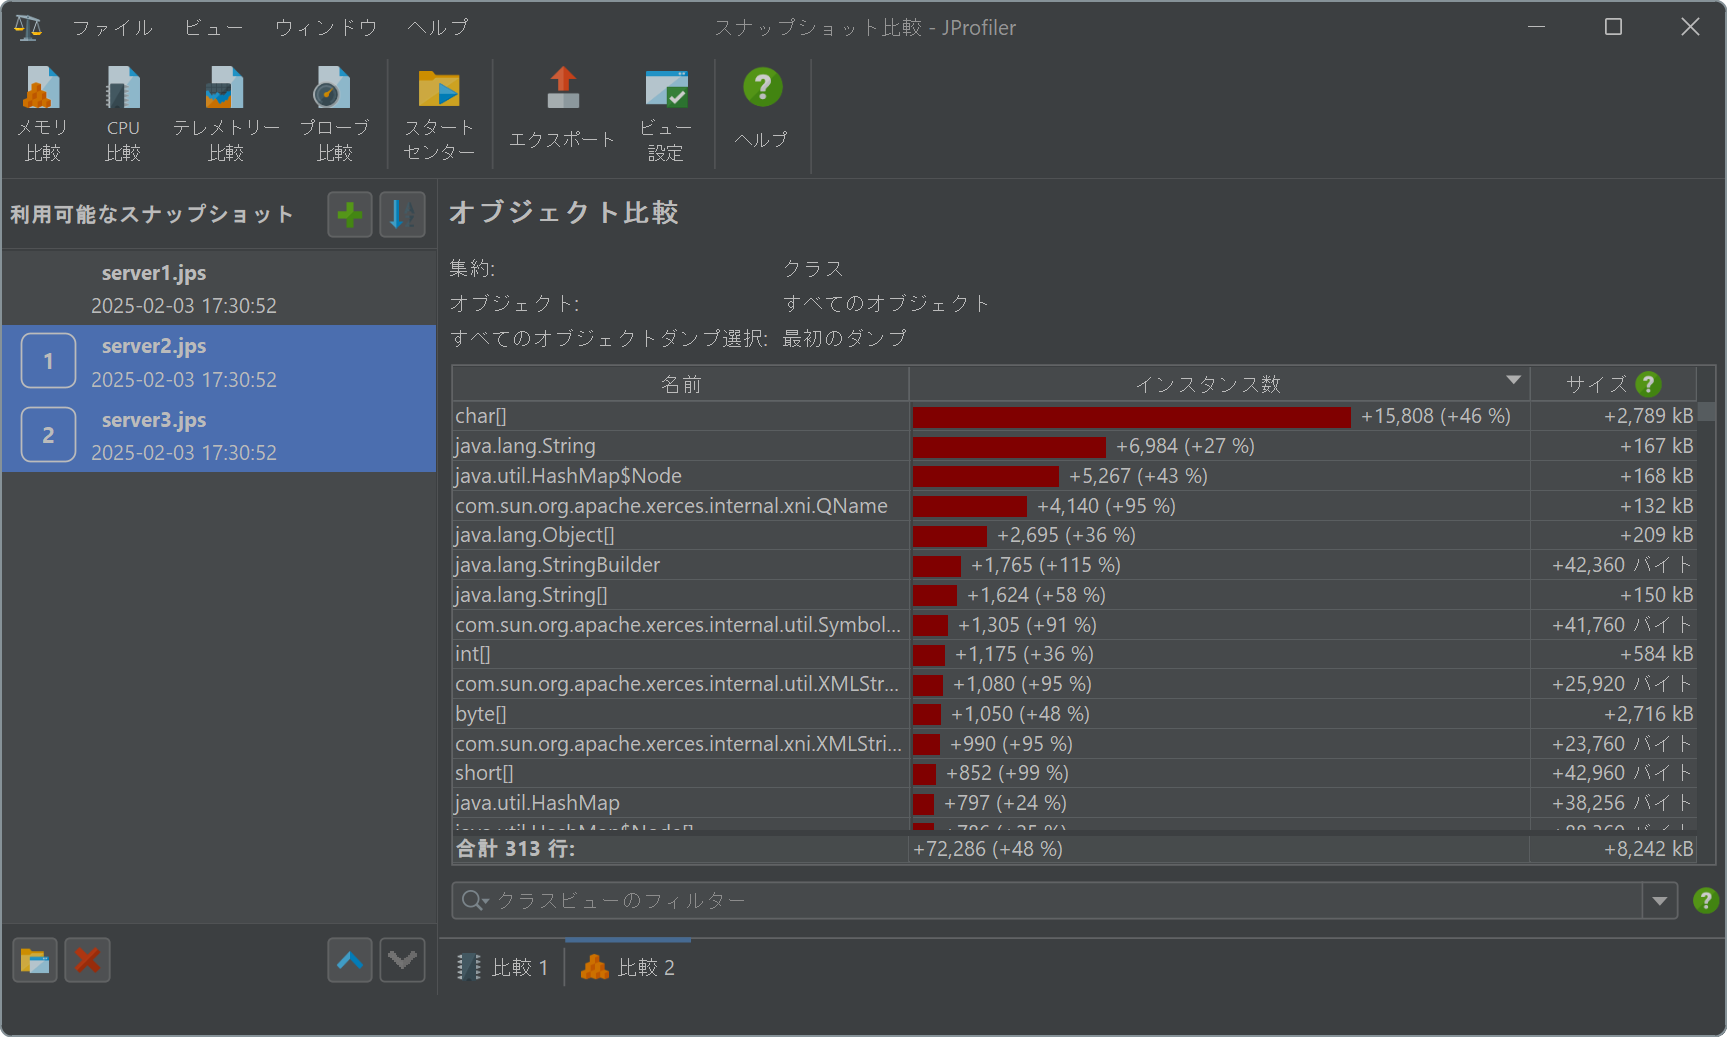Viewport: 1727px width, 1037px height.
Task: Click the 合計 313 行 total row
Action: [1075, 849]
